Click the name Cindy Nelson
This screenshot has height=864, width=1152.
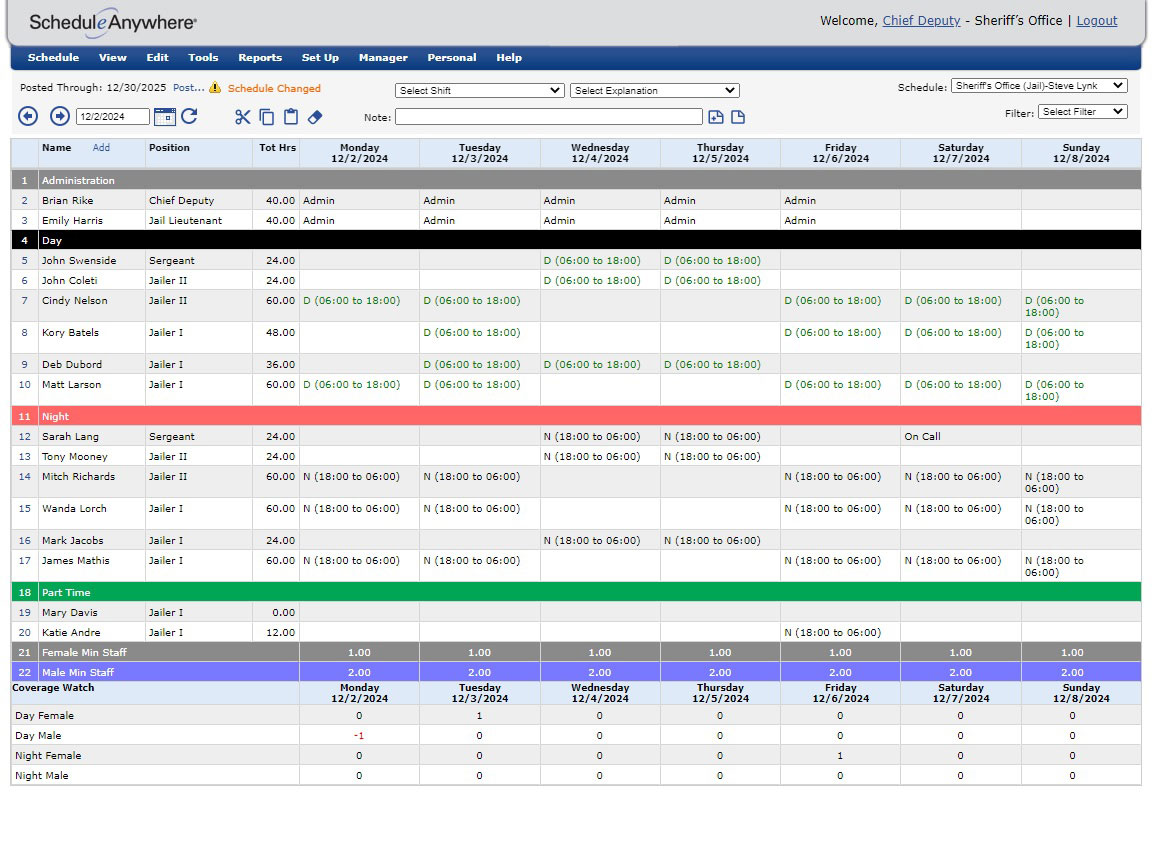[74, 300]
